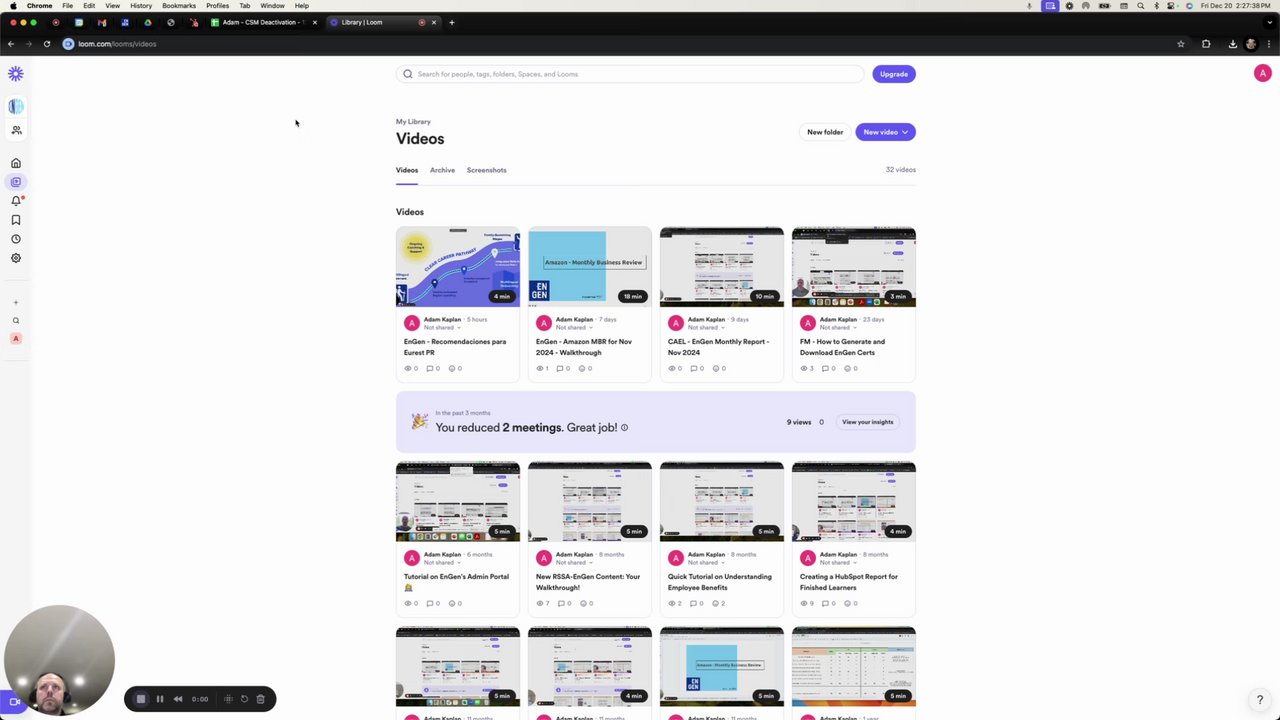Open the red A space in sidebar

pos(16,339)
